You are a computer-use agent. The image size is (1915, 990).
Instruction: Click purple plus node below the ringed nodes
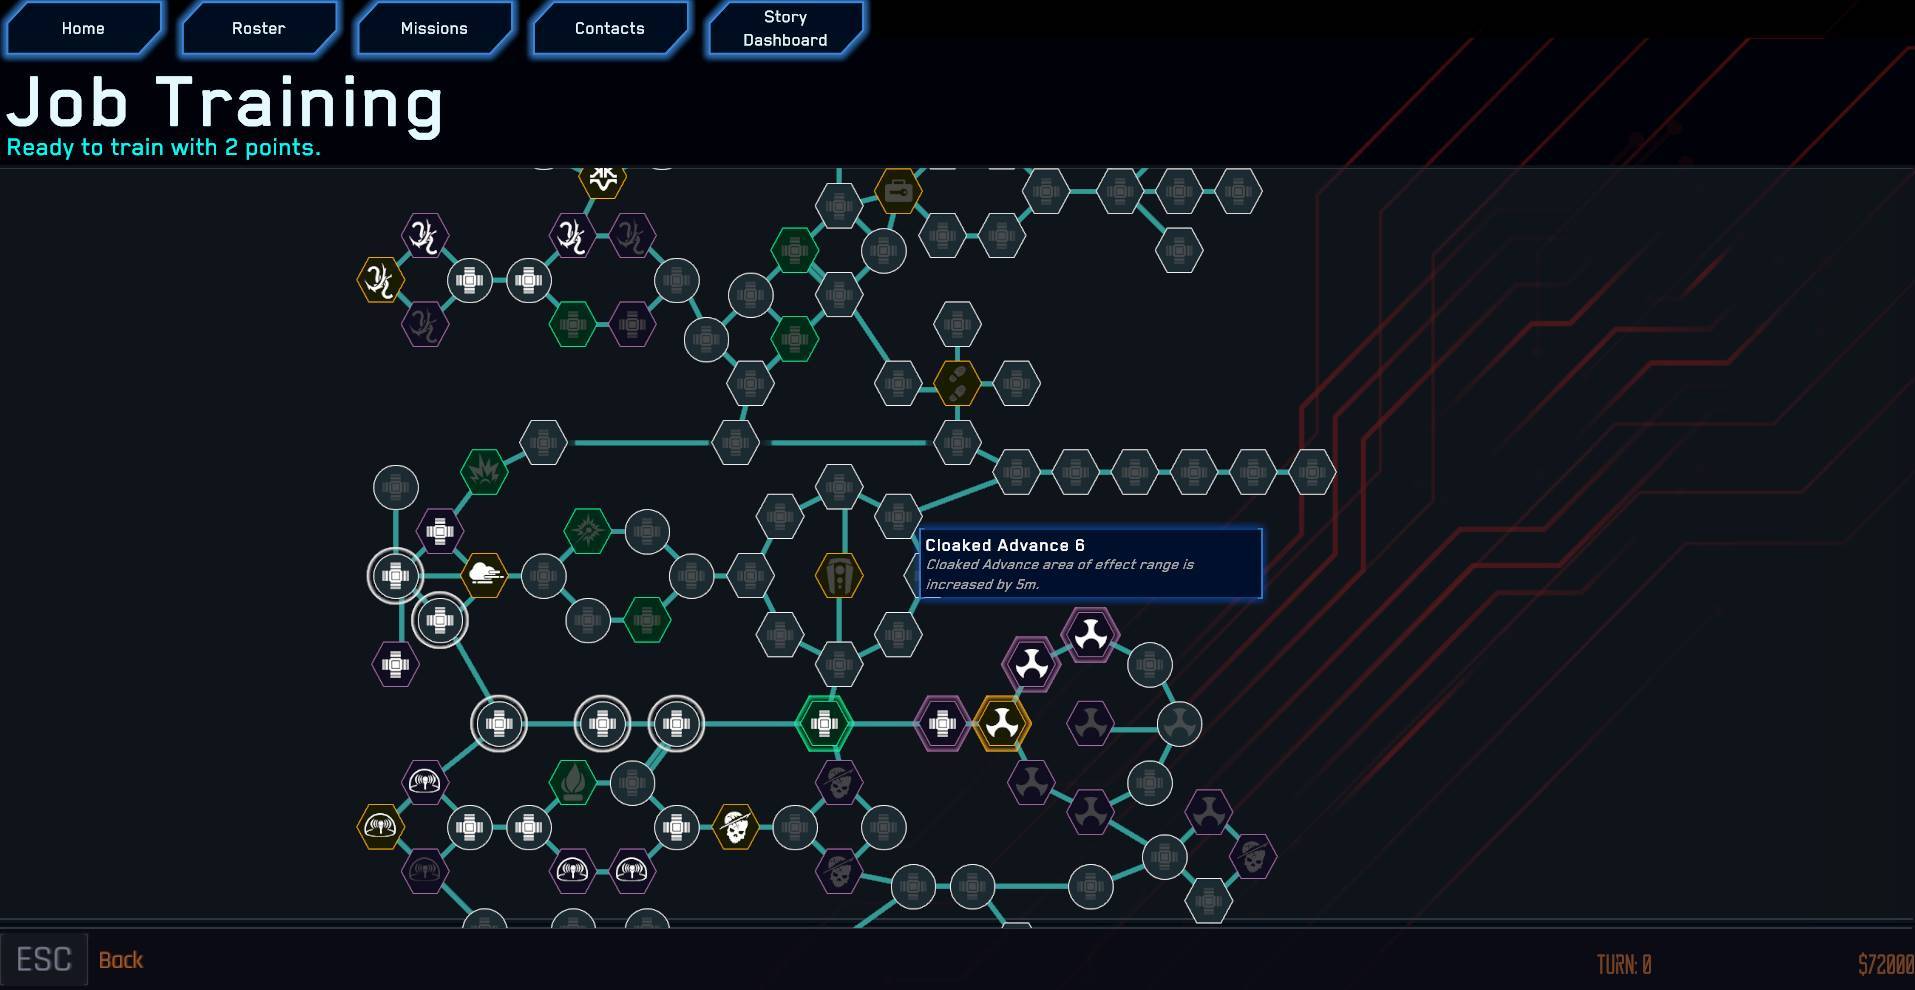395,664
